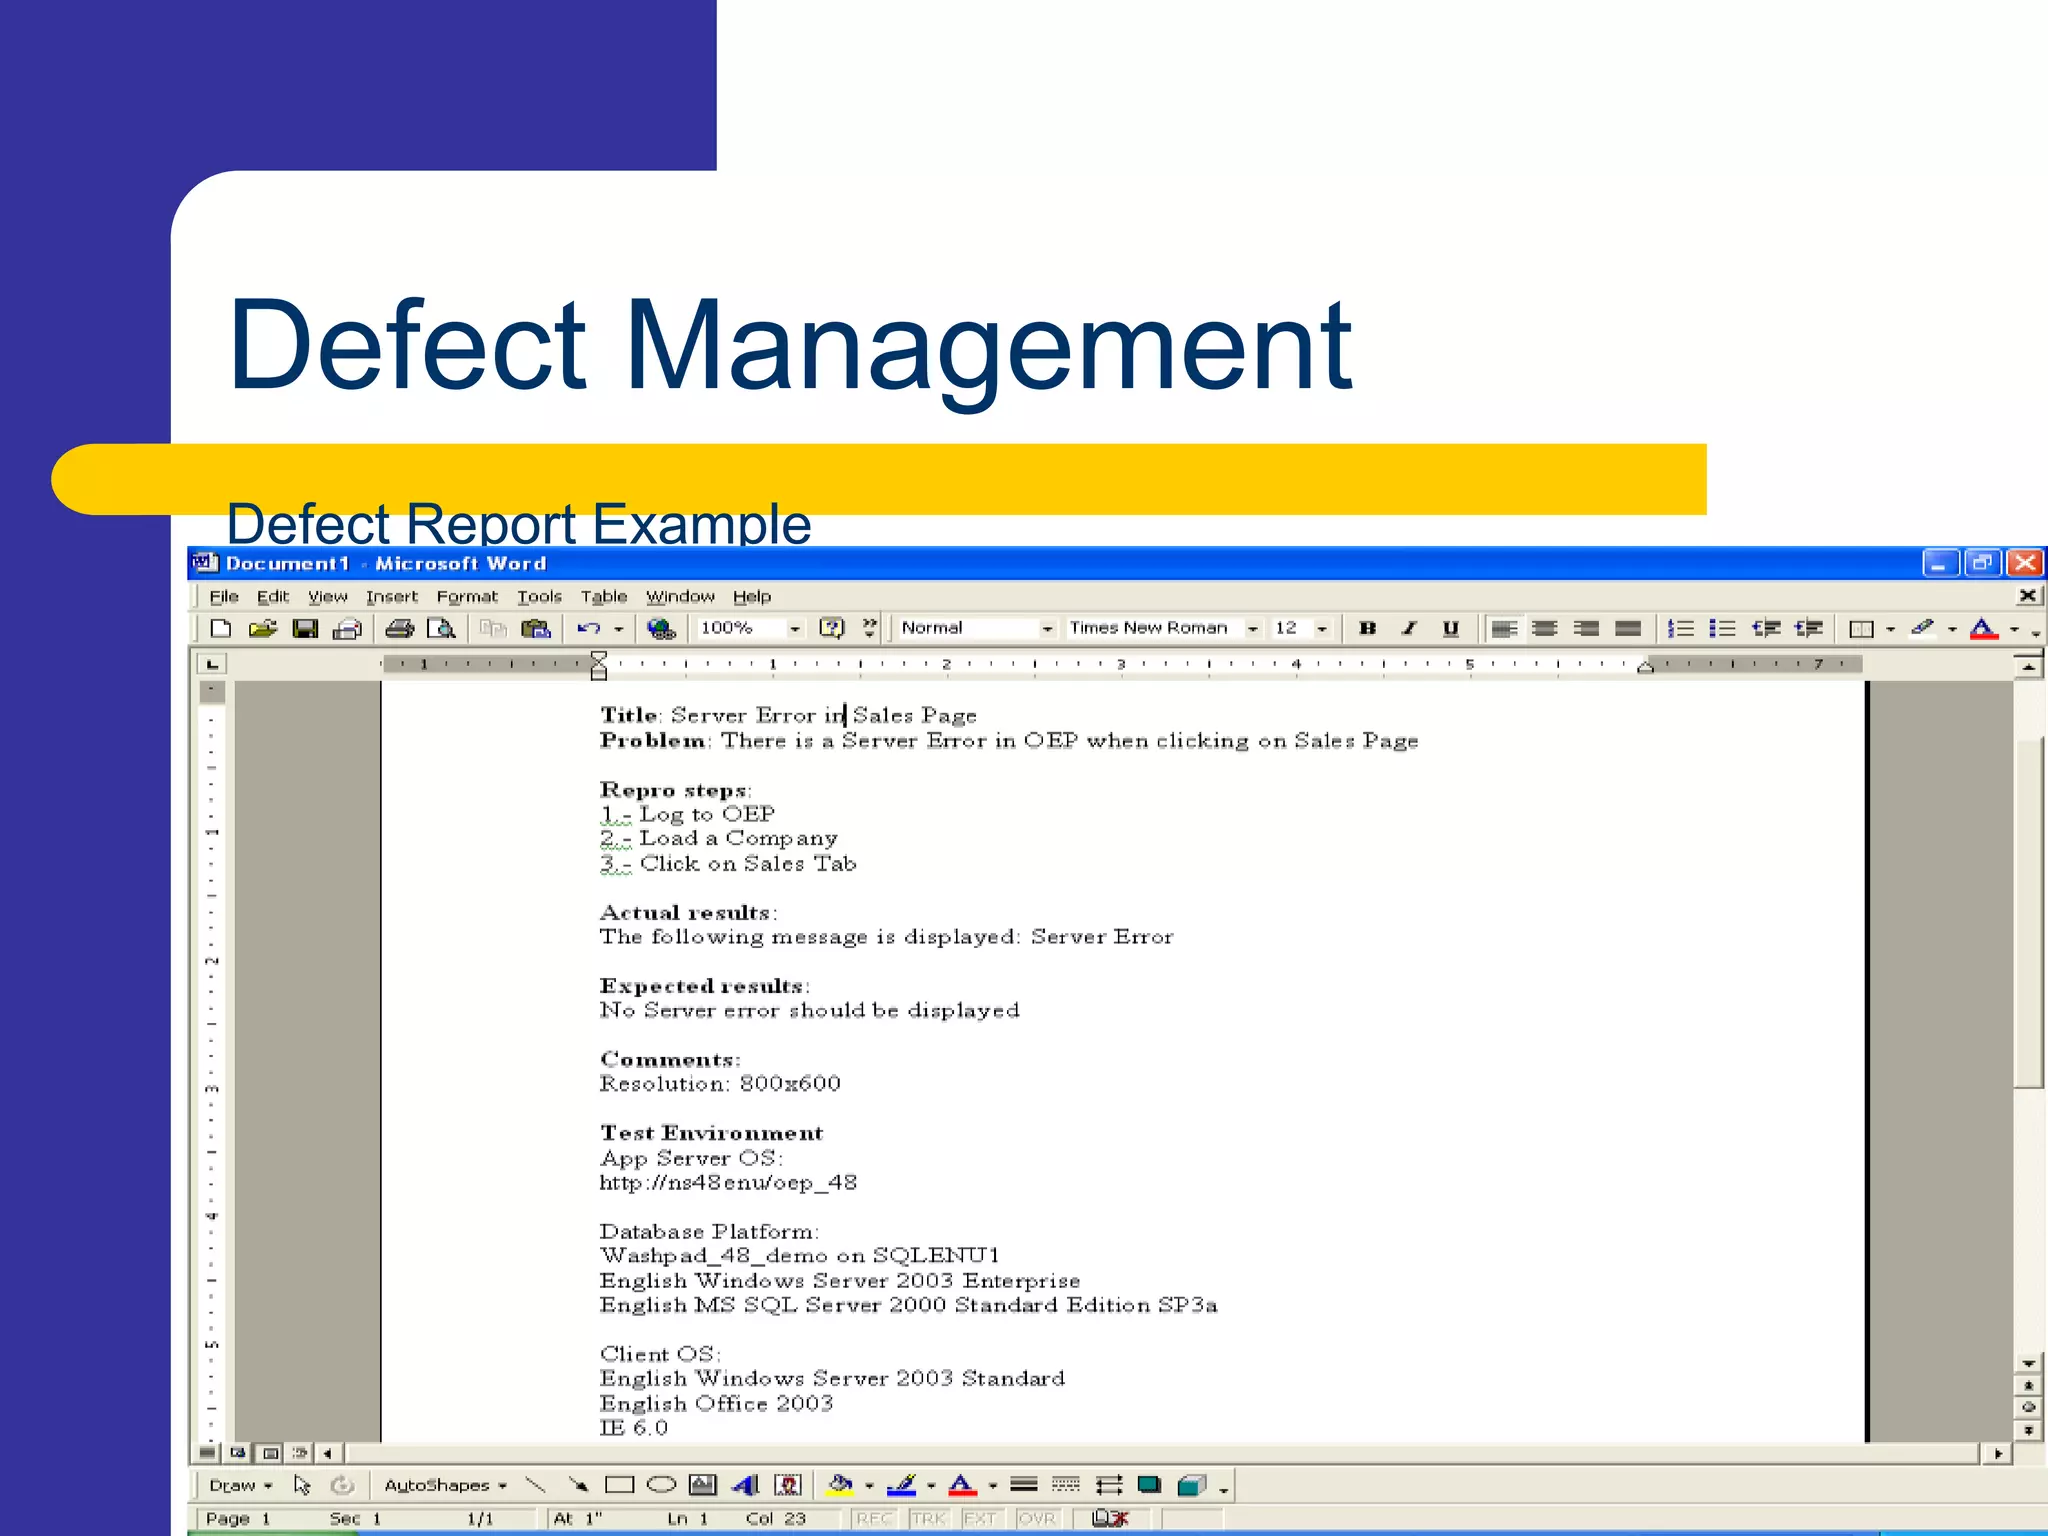Viewport: 2048px width, 1536px height.
Task: Click the Font Color button on Formatting toolbar
Action: pyautogui.click(x=1983, y=628)
